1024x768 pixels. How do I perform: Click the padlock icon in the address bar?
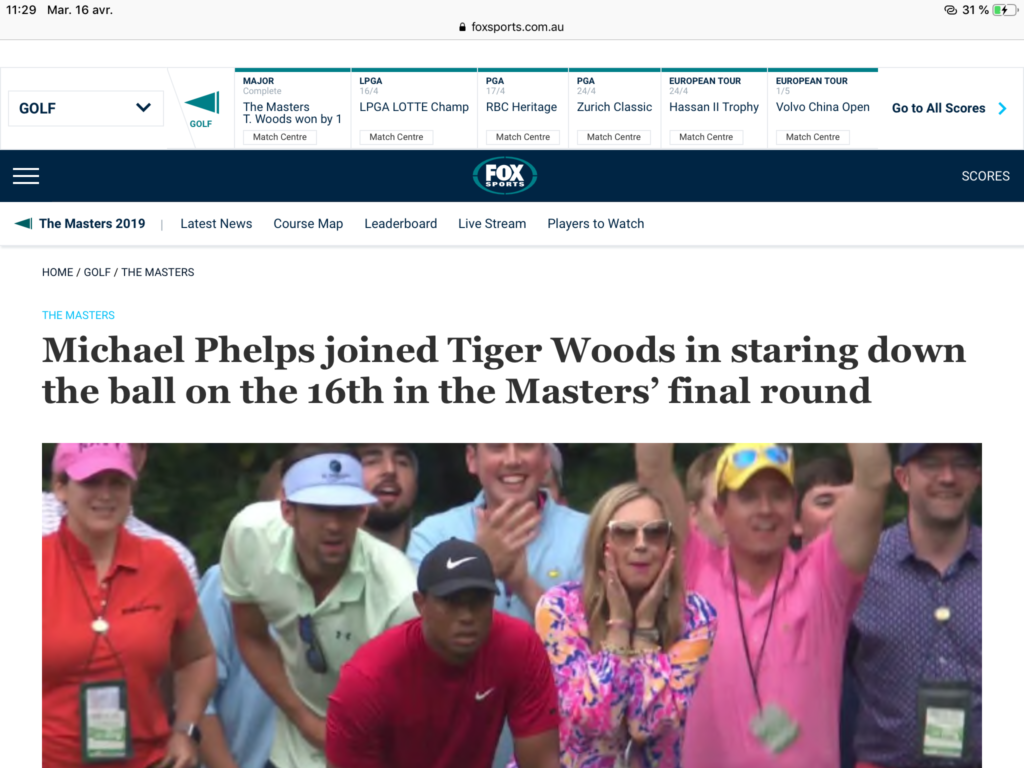click(x=462, y=27)
